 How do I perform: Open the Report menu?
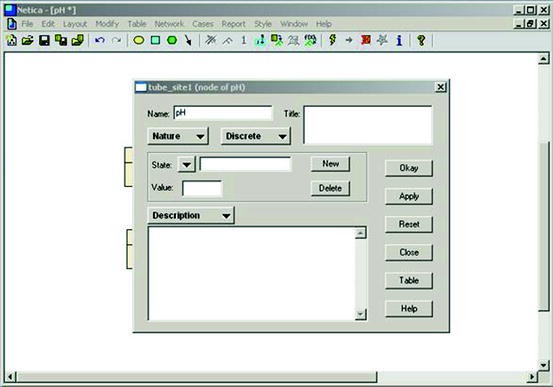(233, 24)
